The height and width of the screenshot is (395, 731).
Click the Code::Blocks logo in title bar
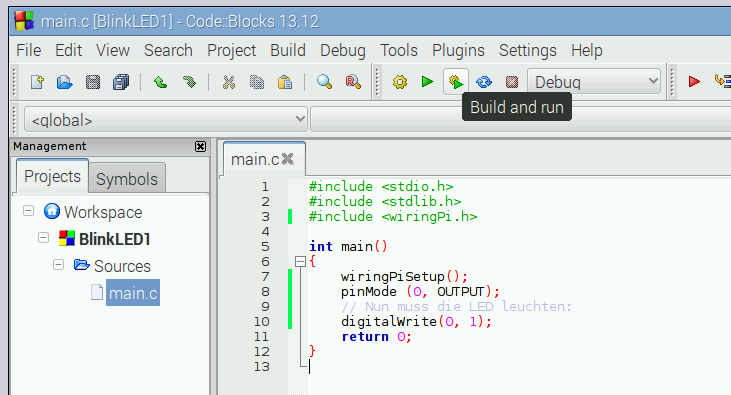[x=24, y=21]
